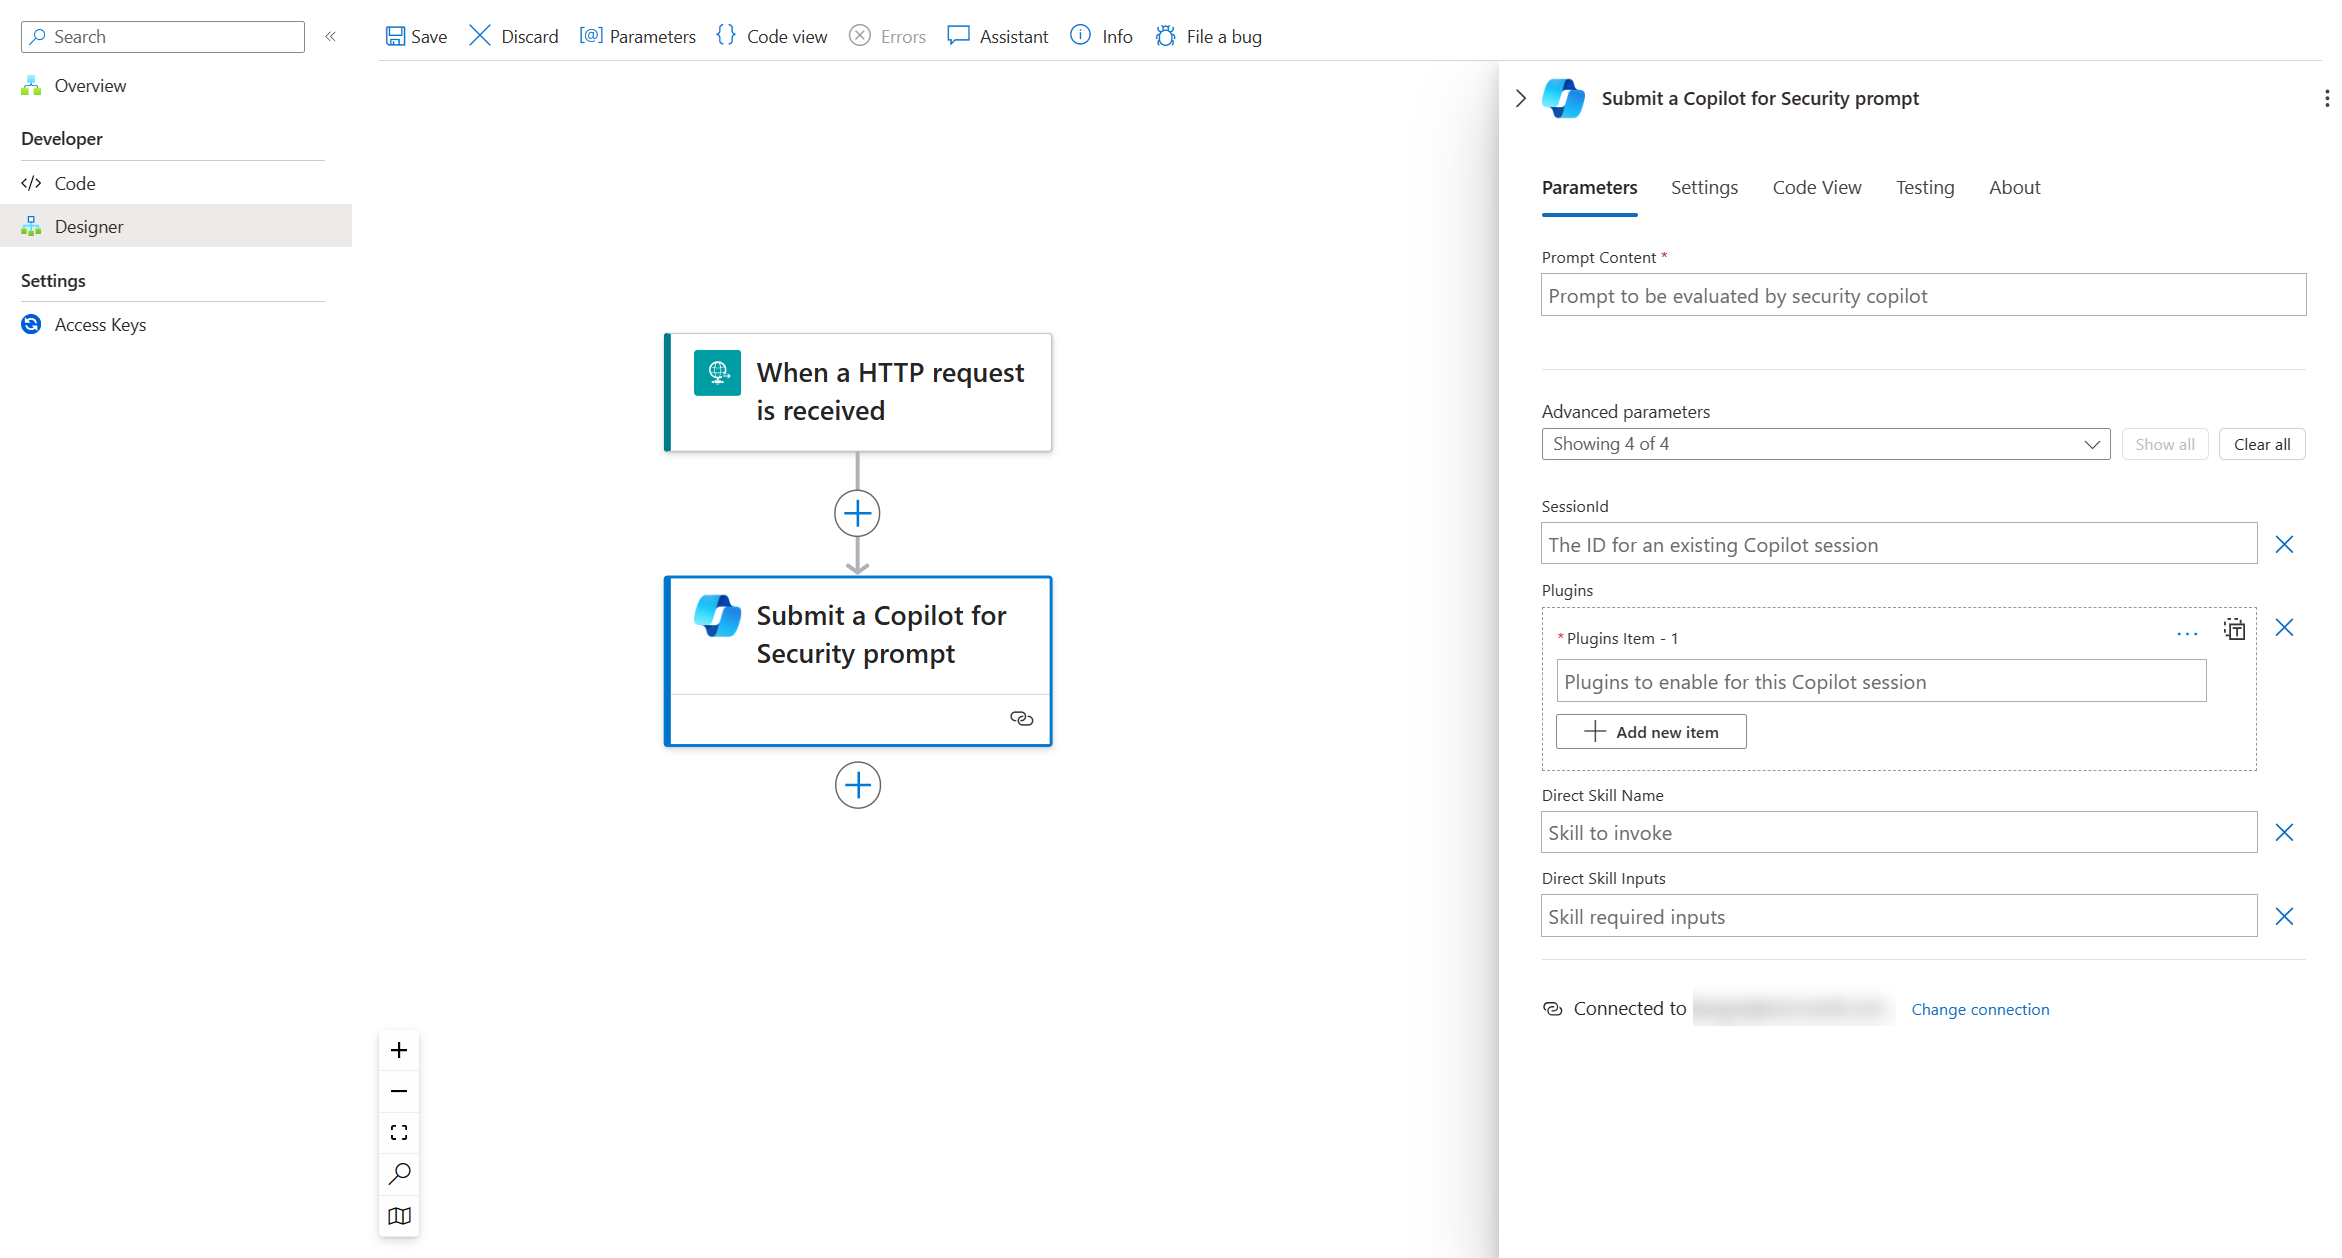The width and height of the screenshot is (2342, 1258).
Task: Add a step between trigger and action
Action: 857,514
